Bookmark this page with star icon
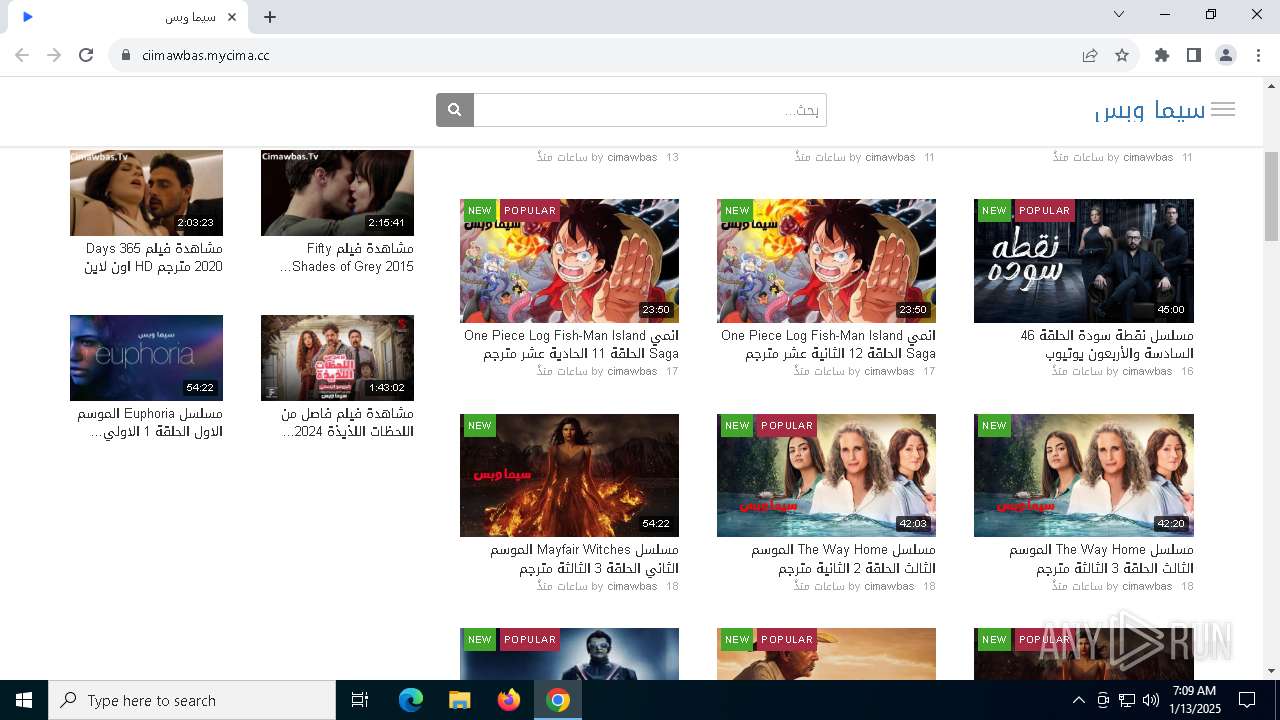The image size is (1280, 720). pos(1122,55)
